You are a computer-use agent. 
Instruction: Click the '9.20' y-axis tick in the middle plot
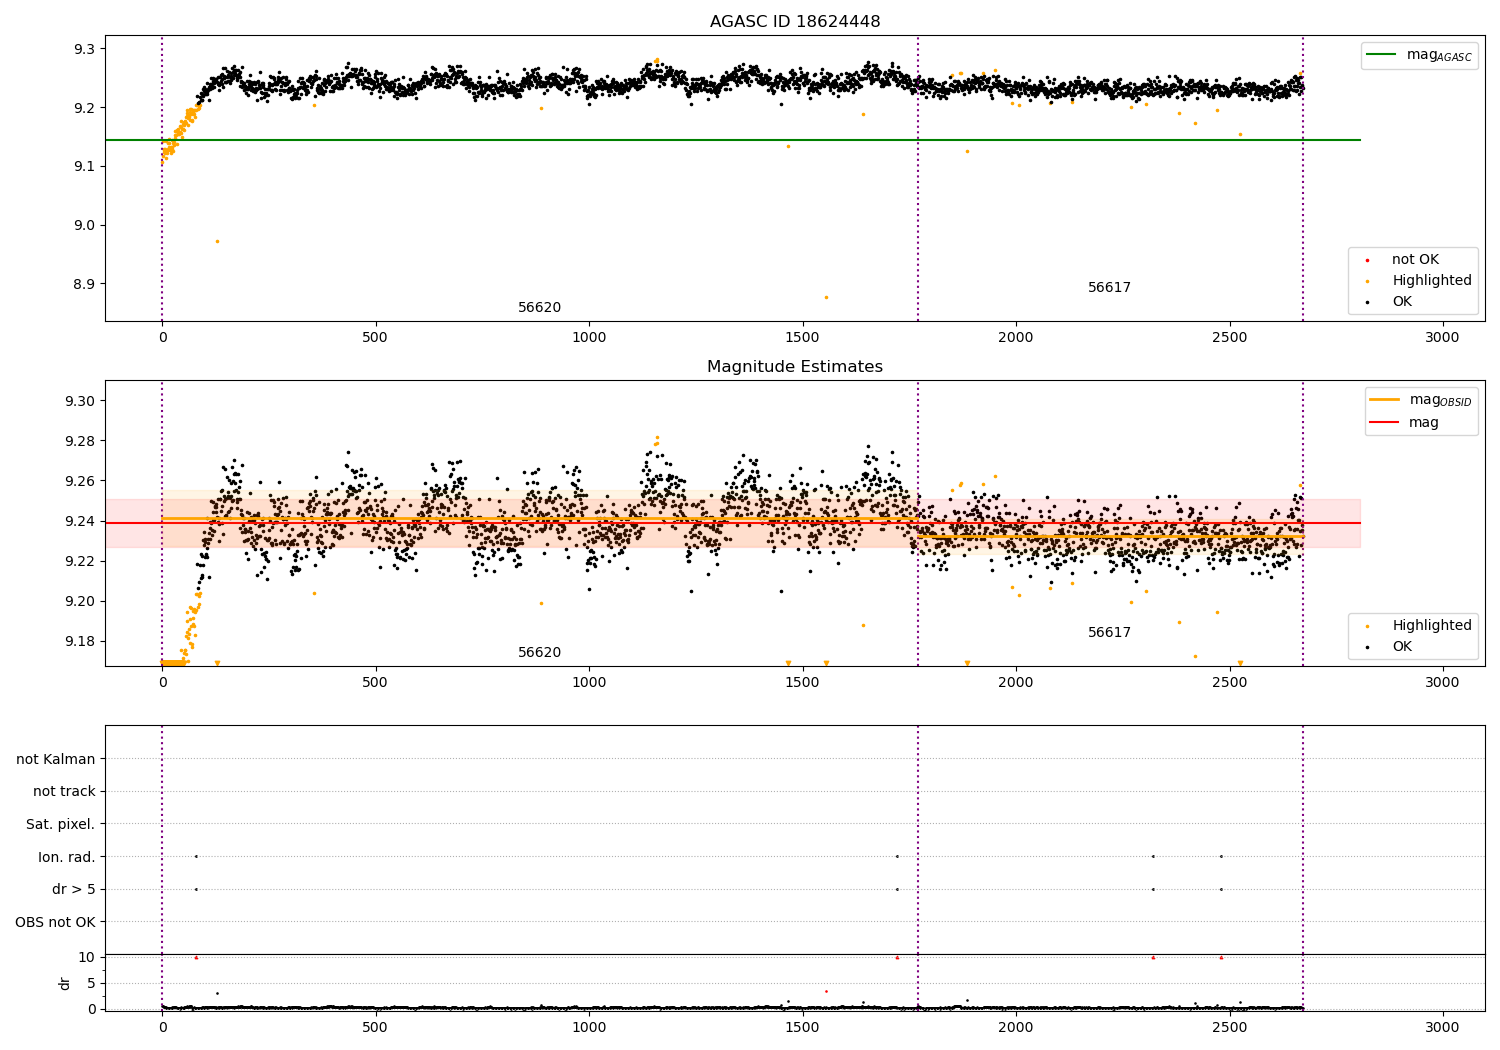[x=80, y=601]
